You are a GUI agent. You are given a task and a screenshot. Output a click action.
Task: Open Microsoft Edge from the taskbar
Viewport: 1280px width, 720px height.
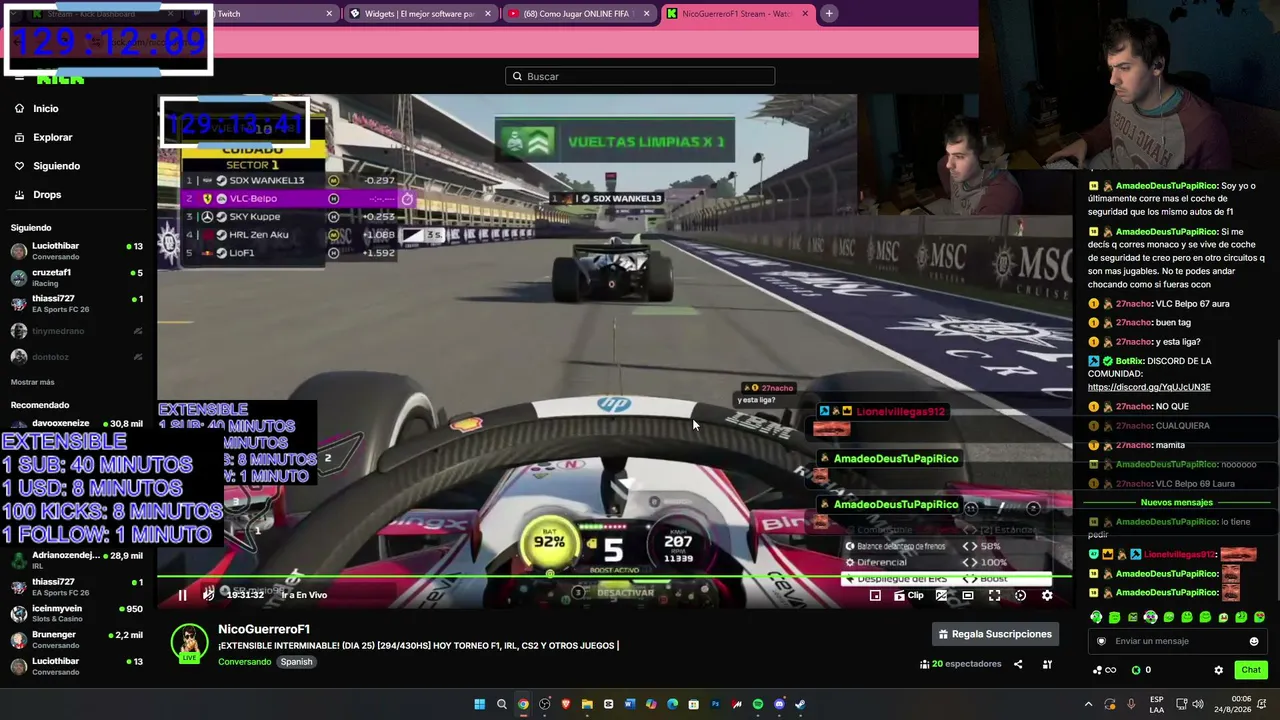click(672, 704)
